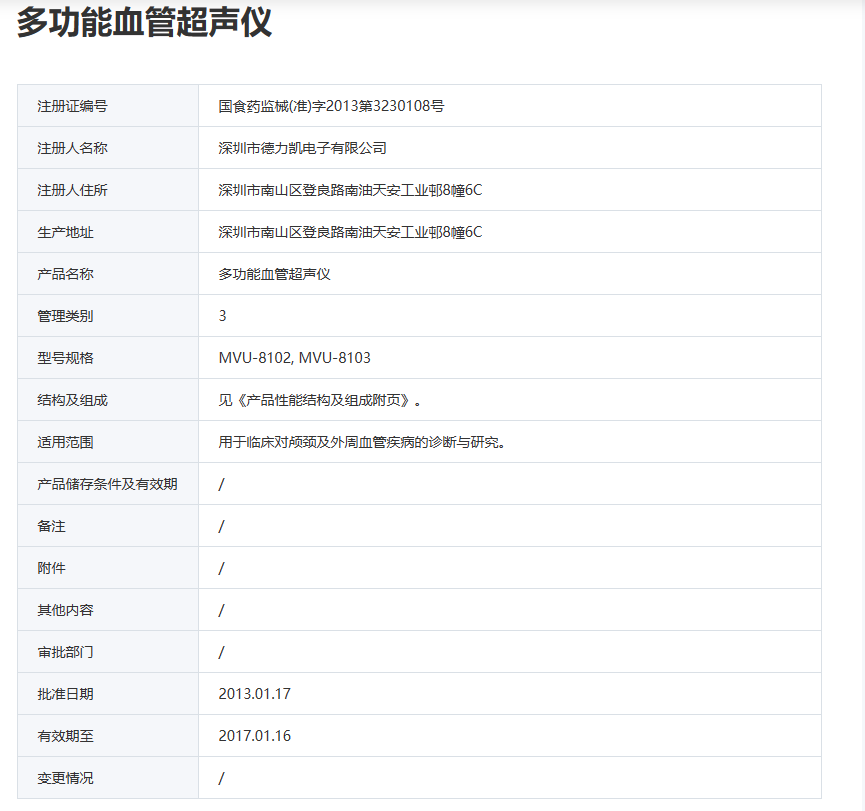Image resolution: width=865 pixels, height=811 pixels.
Task: Click the text 见《产品性能结构及组成附页》。
Action: [320, 400]
